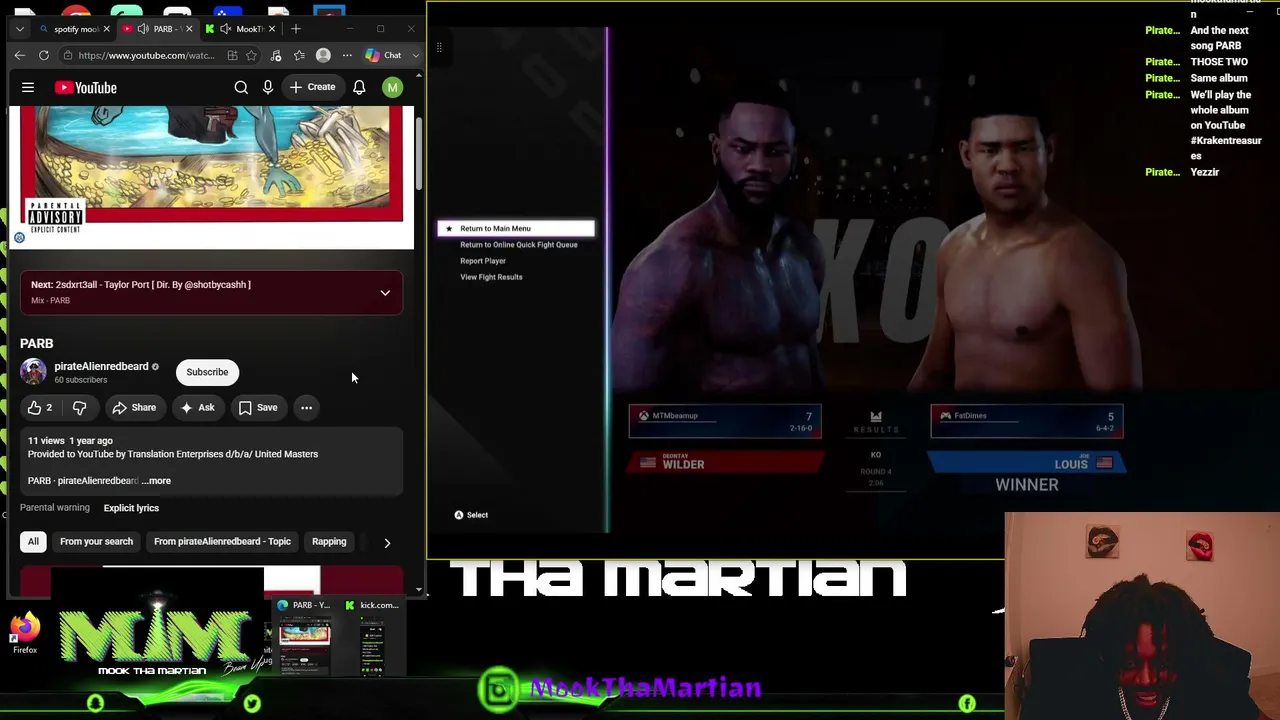Share the PARB video
Image resolution: width=1280 pixels, height=720 pixels.
click(134, 408)
